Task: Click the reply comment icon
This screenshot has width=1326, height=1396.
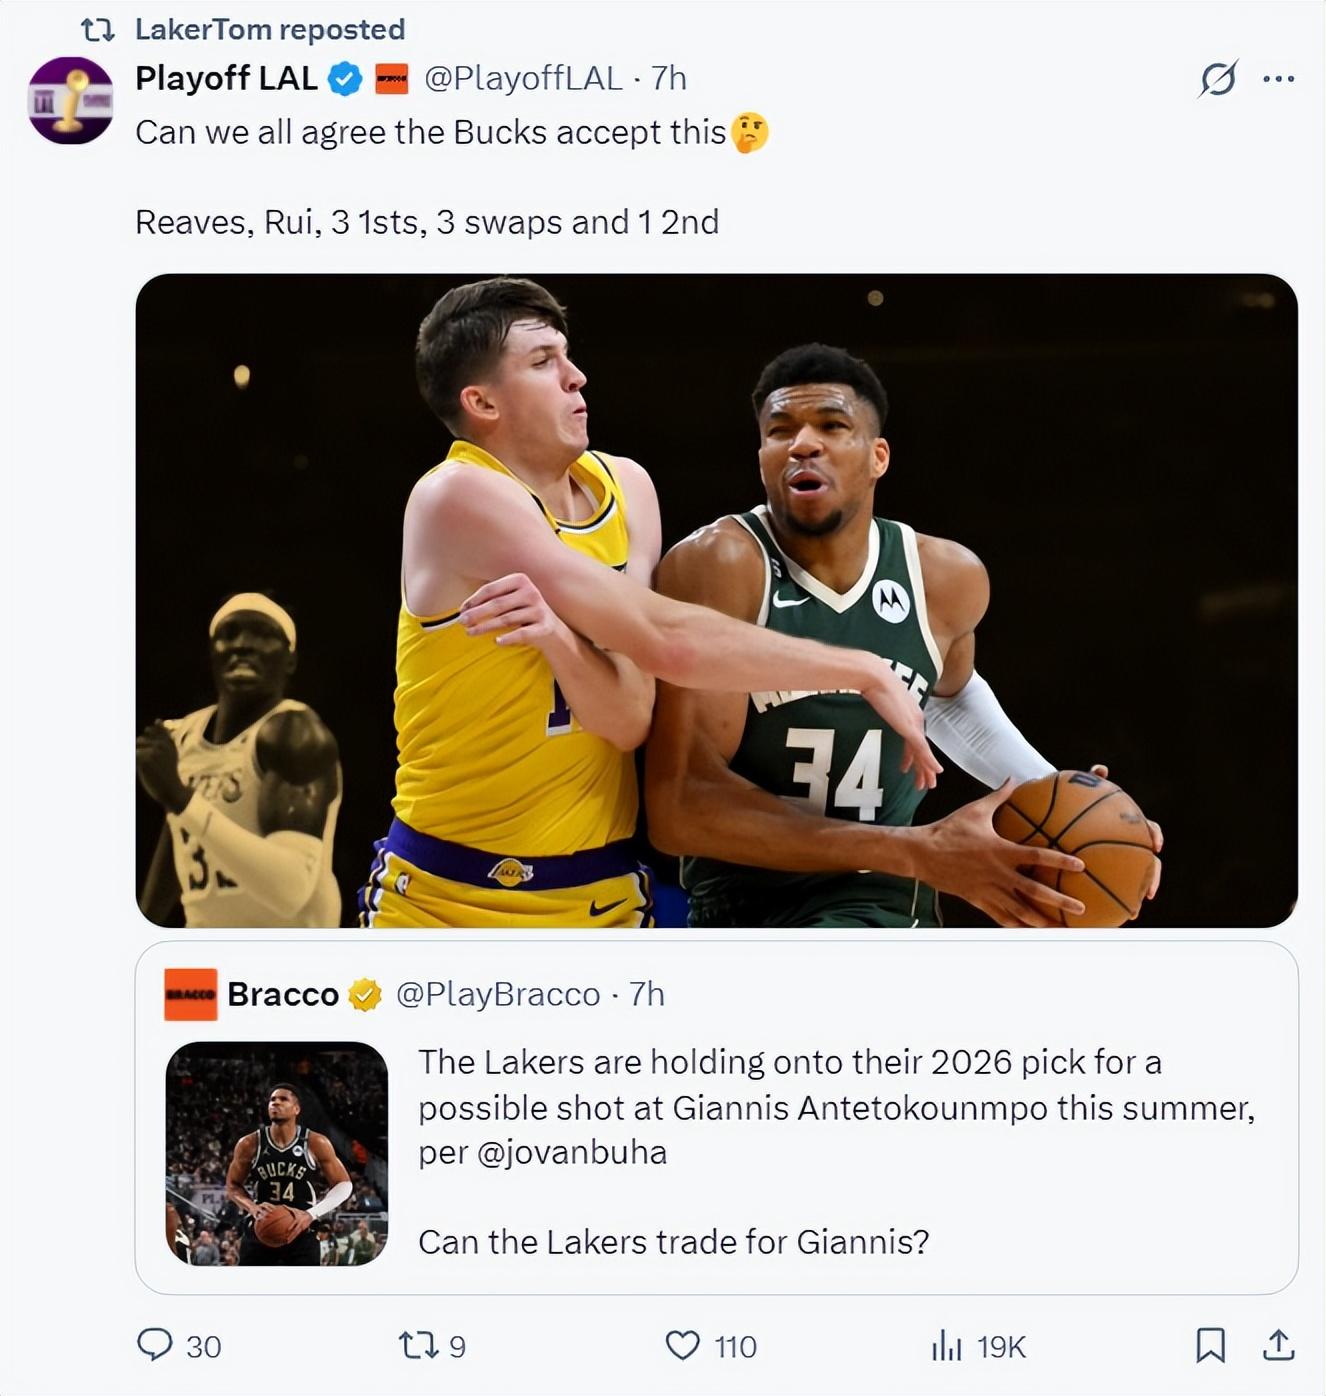Action: click(155, 1345)
